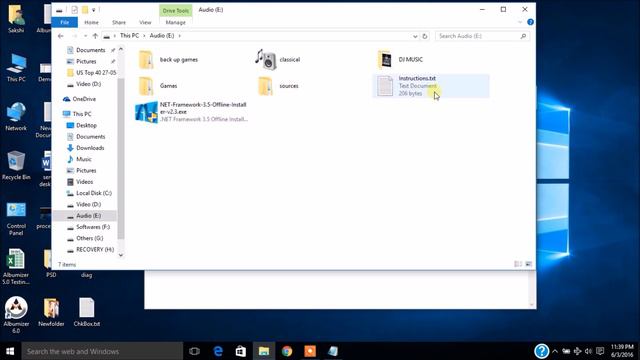
Task: Click the chevron after This PC in path
Action: click(144, 36)
